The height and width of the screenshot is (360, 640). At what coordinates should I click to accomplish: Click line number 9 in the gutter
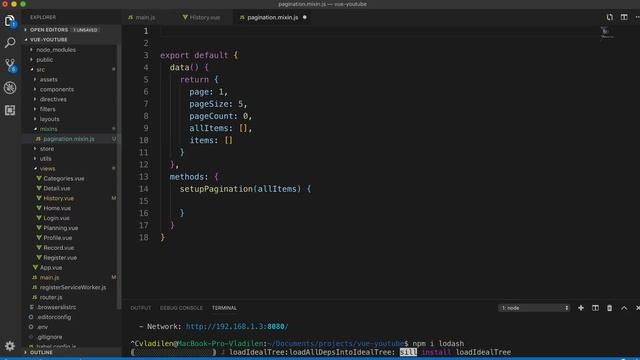(146, 128)
